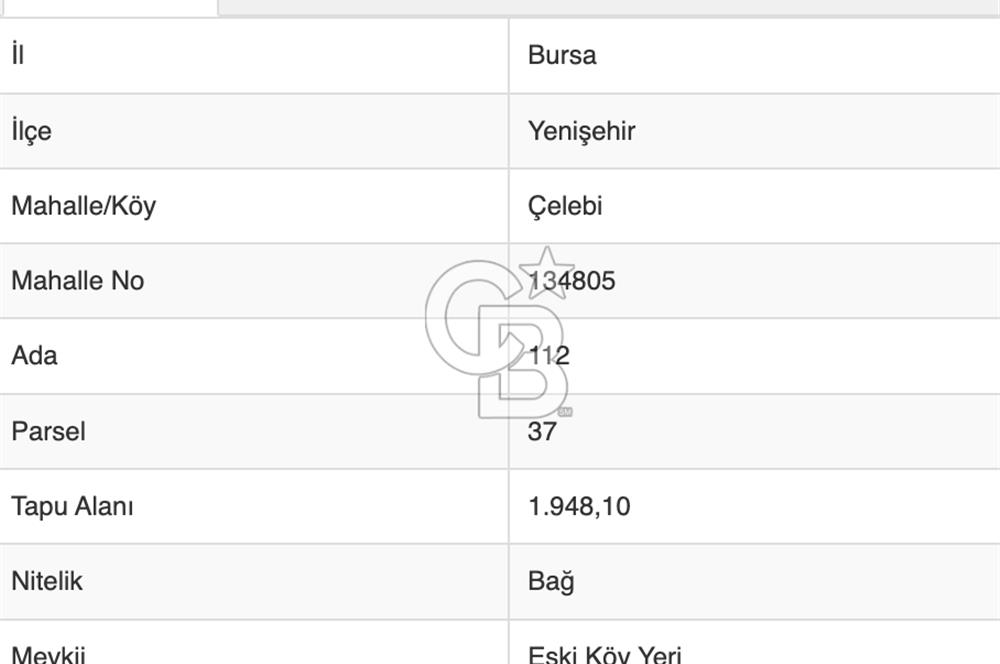The width and height of the screenshot is (1000, 664).
Task: Select the Parsel label
Action: [48, 431]
